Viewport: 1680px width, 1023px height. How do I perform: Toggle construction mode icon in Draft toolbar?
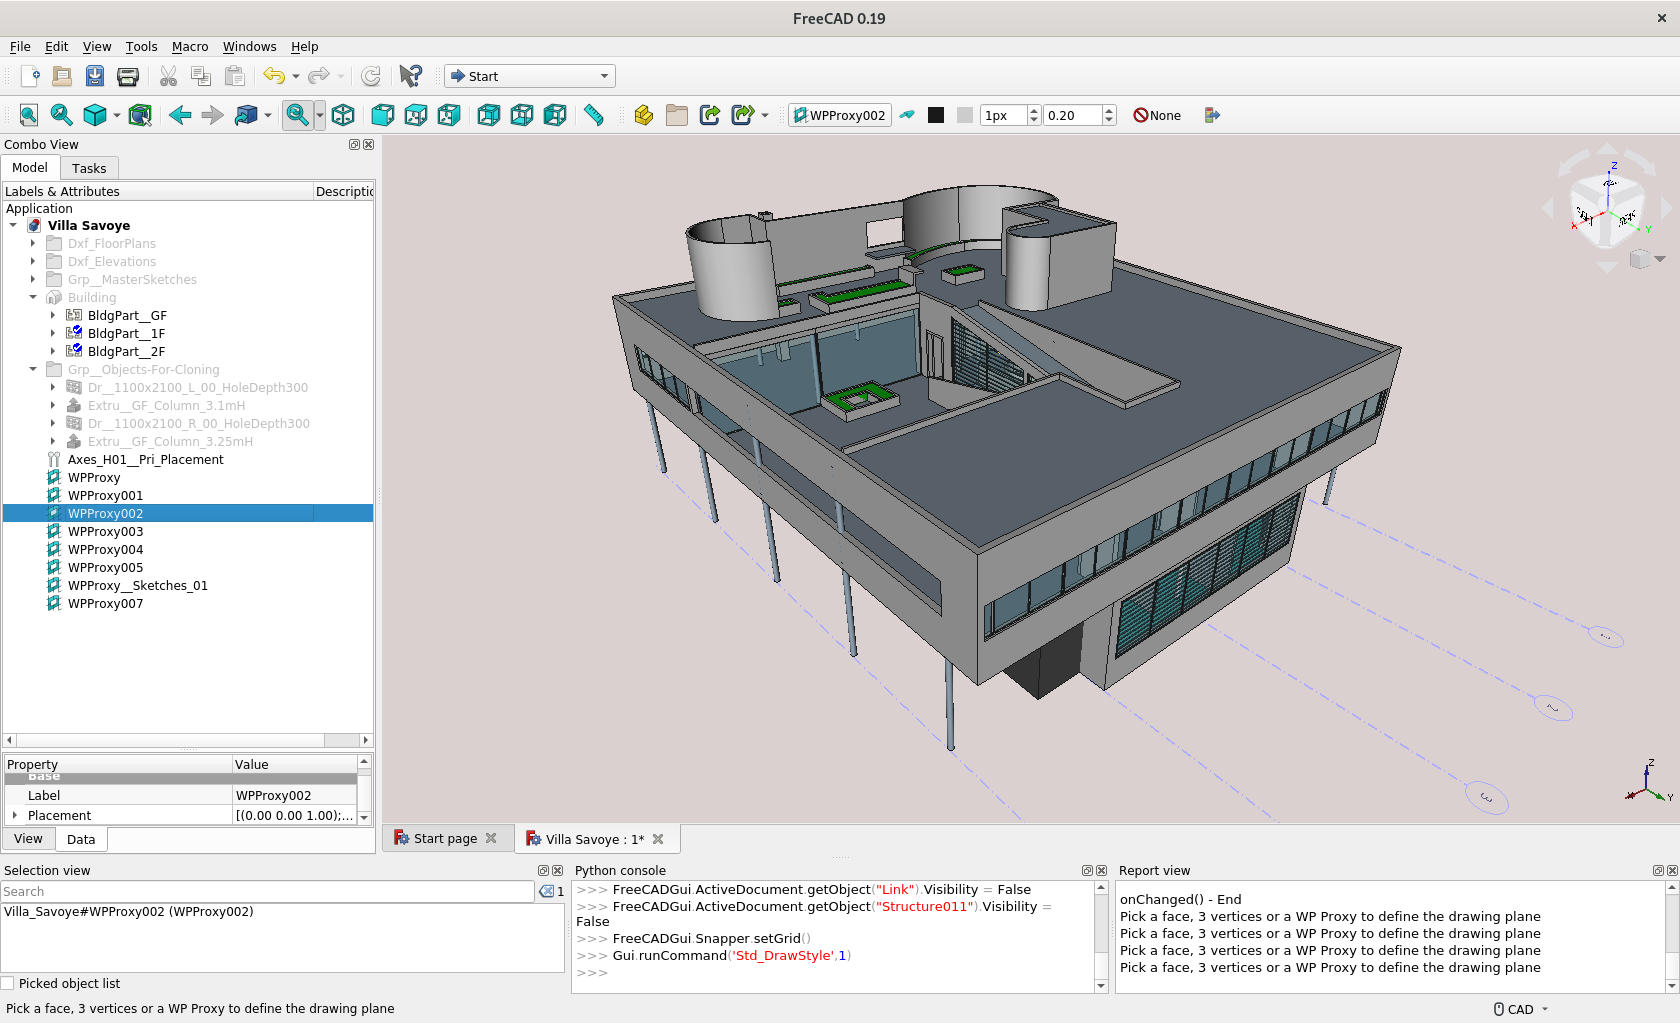point(907,115)
